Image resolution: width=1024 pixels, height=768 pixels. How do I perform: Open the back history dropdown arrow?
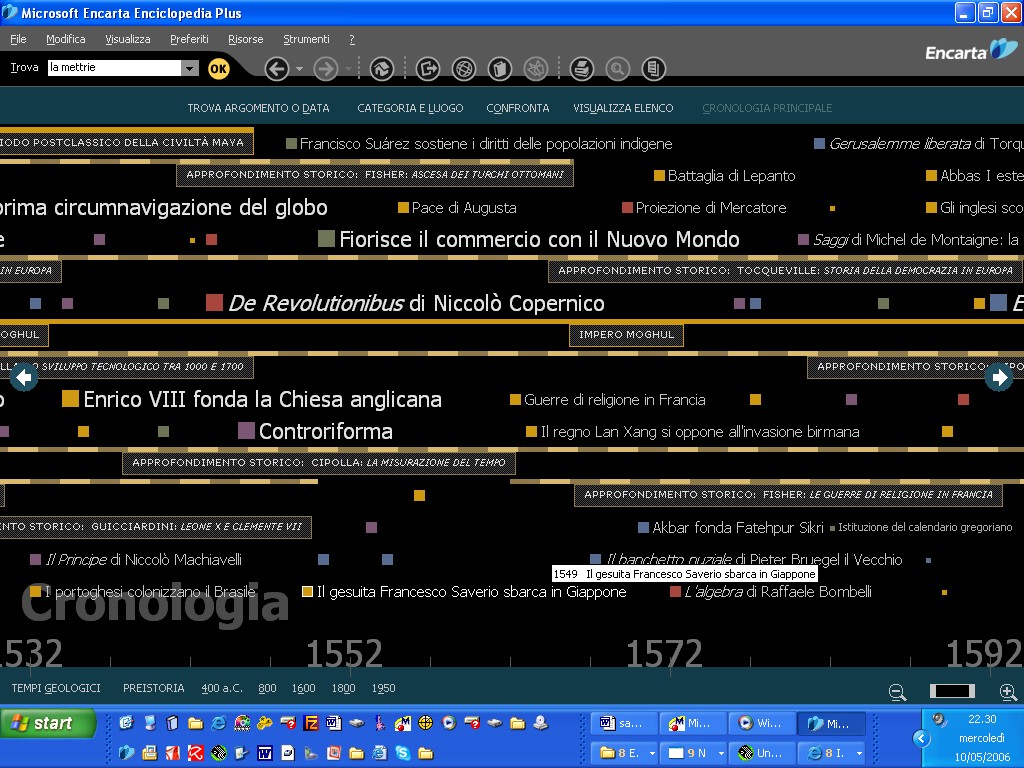(x=299, y=69)
